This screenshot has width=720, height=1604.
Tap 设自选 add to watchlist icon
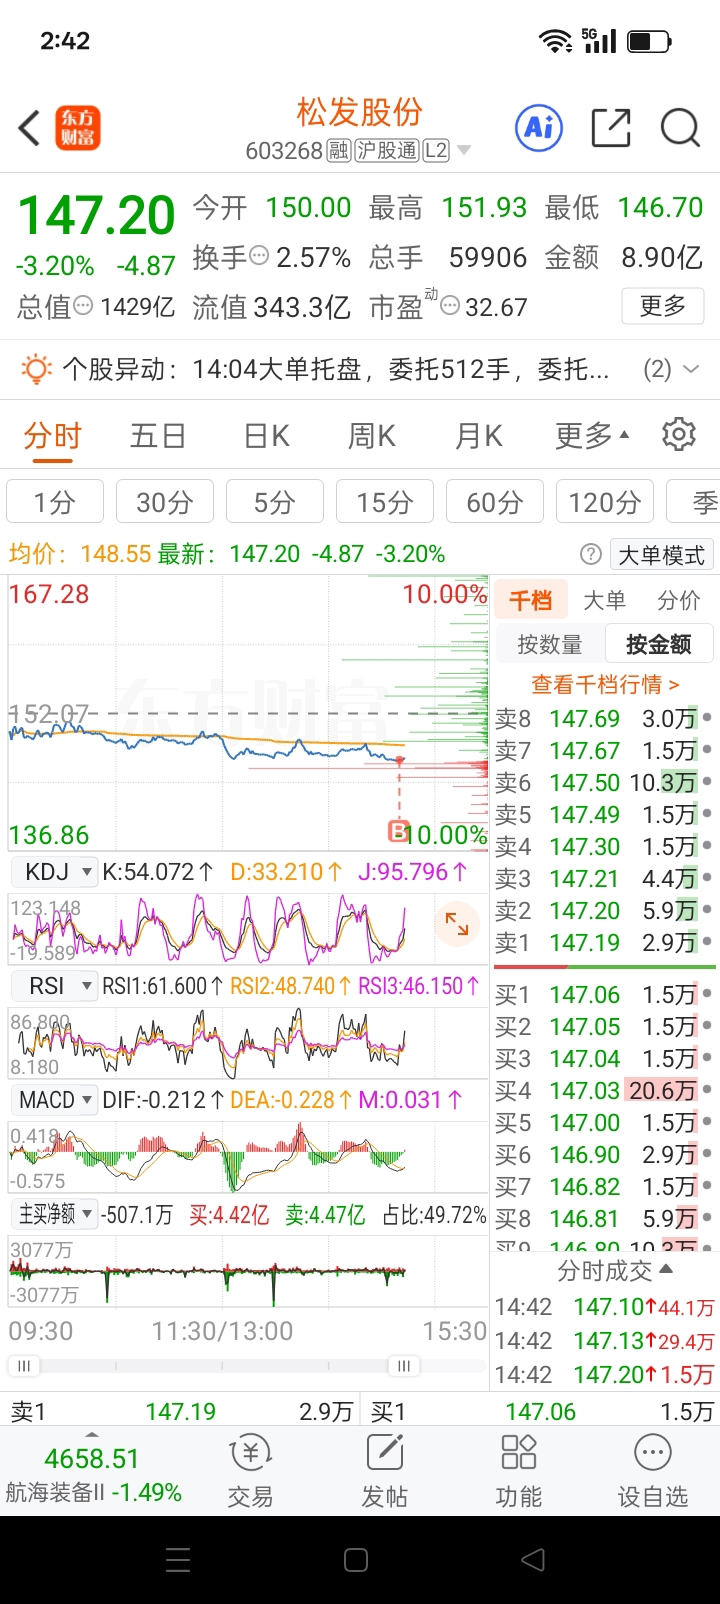653,1471
